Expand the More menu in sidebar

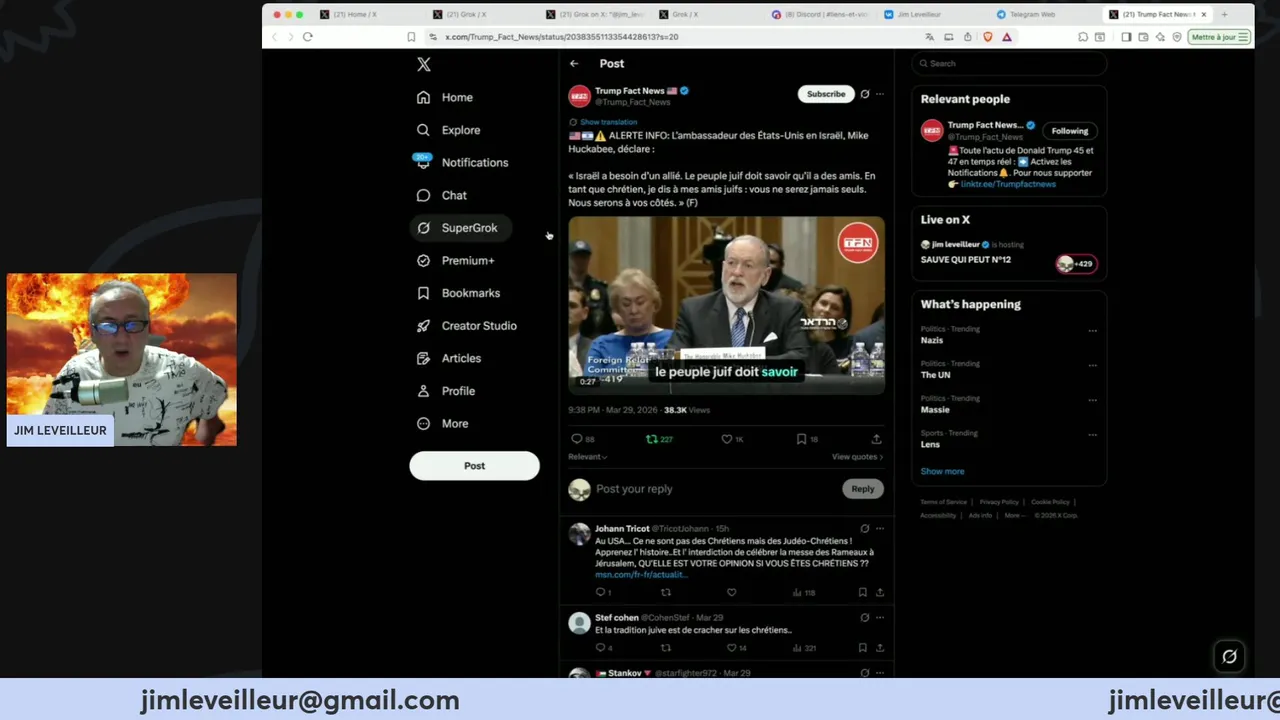443,424
